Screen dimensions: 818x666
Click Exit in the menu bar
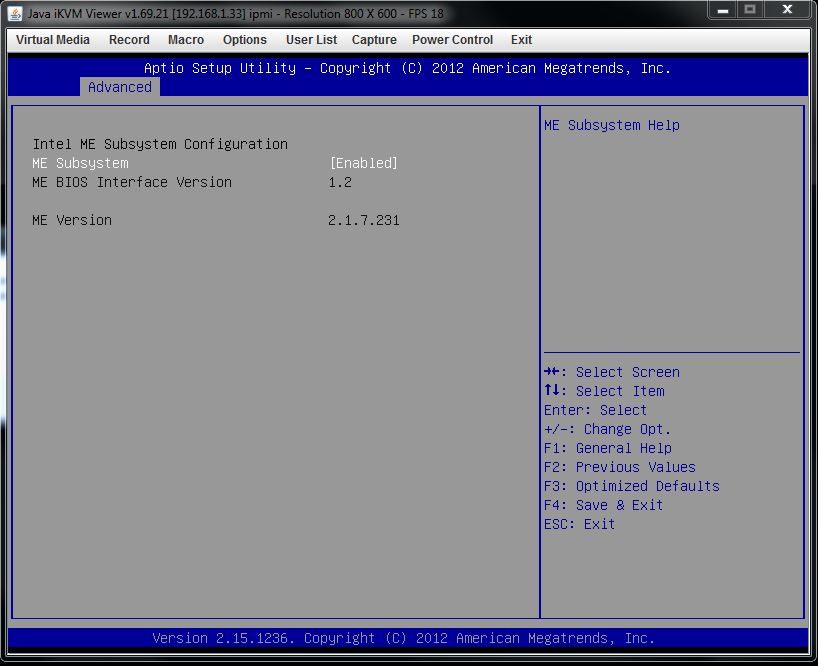tap(521, 40)
